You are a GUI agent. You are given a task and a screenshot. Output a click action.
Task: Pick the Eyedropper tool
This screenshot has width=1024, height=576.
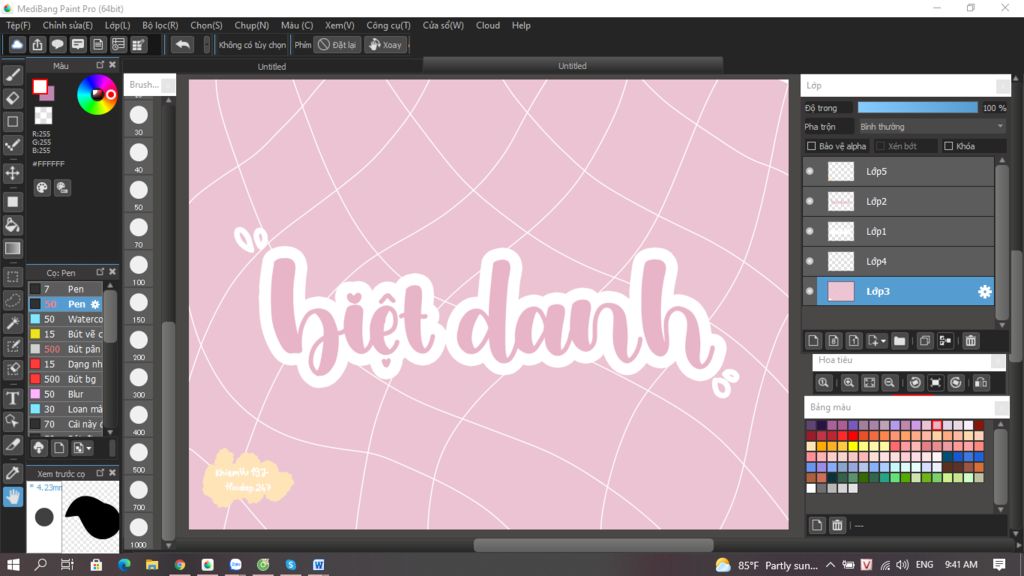pyautogui.click(x=12, y=473)
